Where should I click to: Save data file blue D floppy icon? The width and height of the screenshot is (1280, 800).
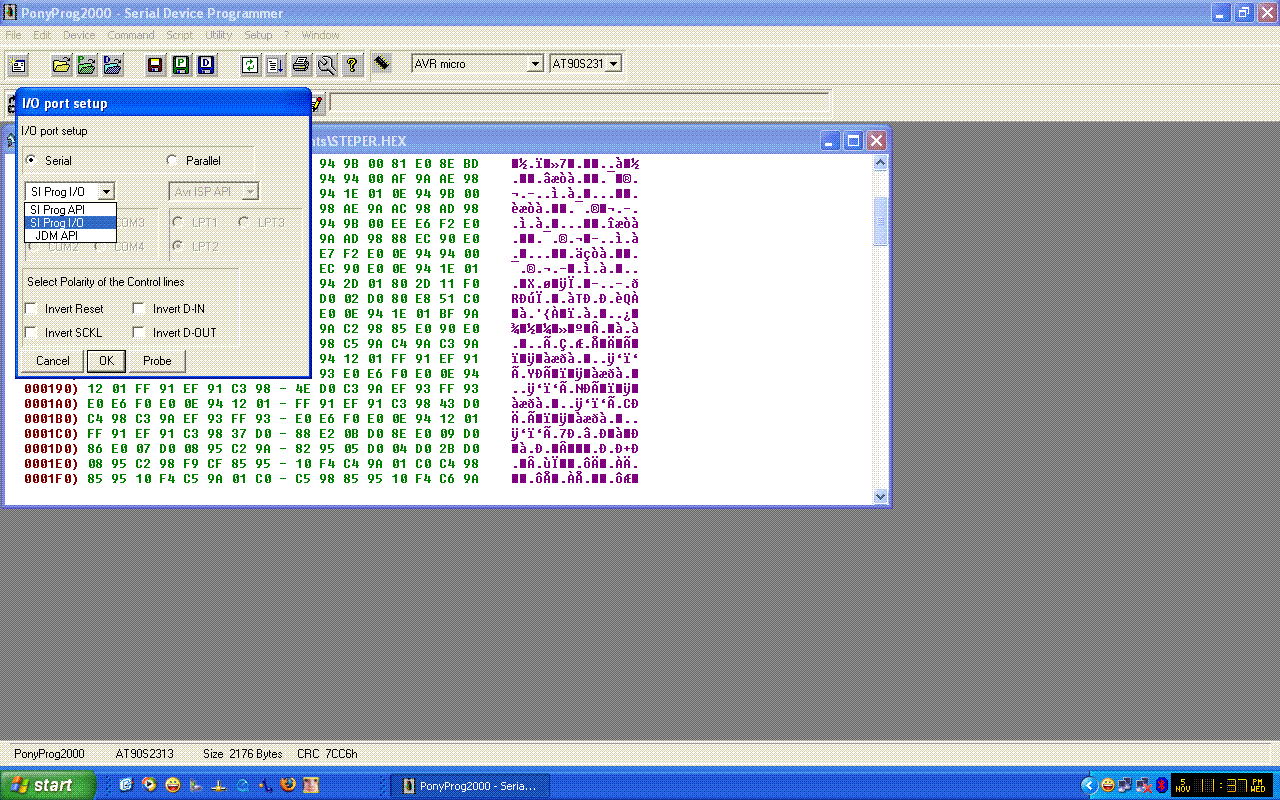pyautogui.click(x=206, y=65)
